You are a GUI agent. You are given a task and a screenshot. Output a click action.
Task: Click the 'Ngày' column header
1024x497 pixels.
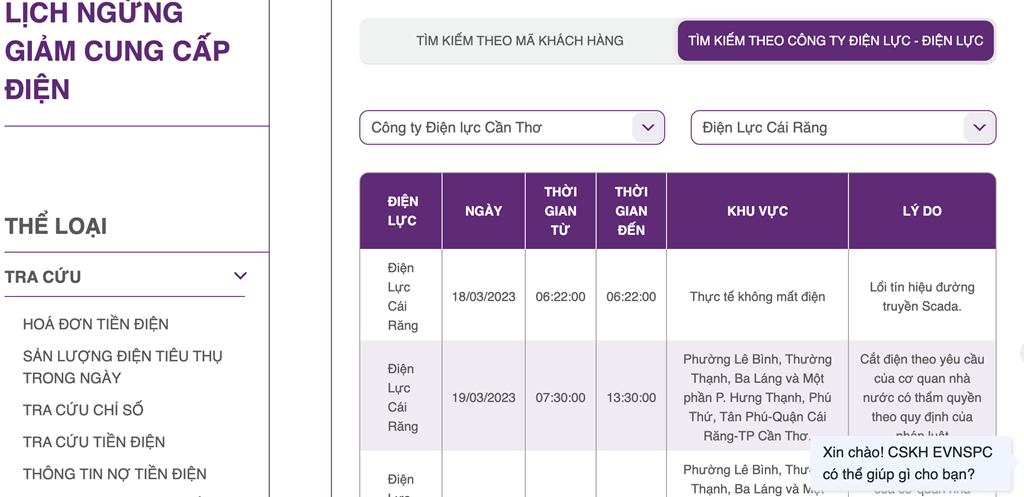point(483,211)
